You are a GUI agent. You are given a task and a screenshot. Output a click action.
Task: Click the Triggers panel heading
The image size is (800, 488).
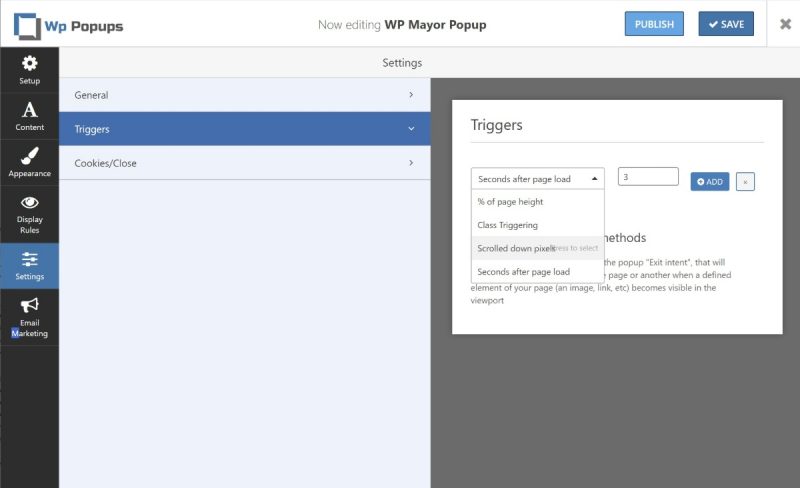(496, 125)
